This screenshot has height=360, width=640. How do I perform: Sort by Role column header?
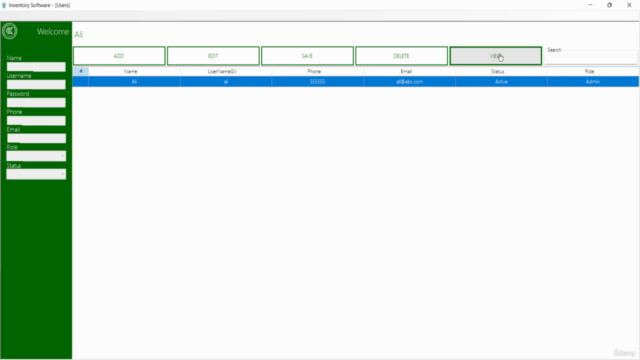[x=593, y=71]
